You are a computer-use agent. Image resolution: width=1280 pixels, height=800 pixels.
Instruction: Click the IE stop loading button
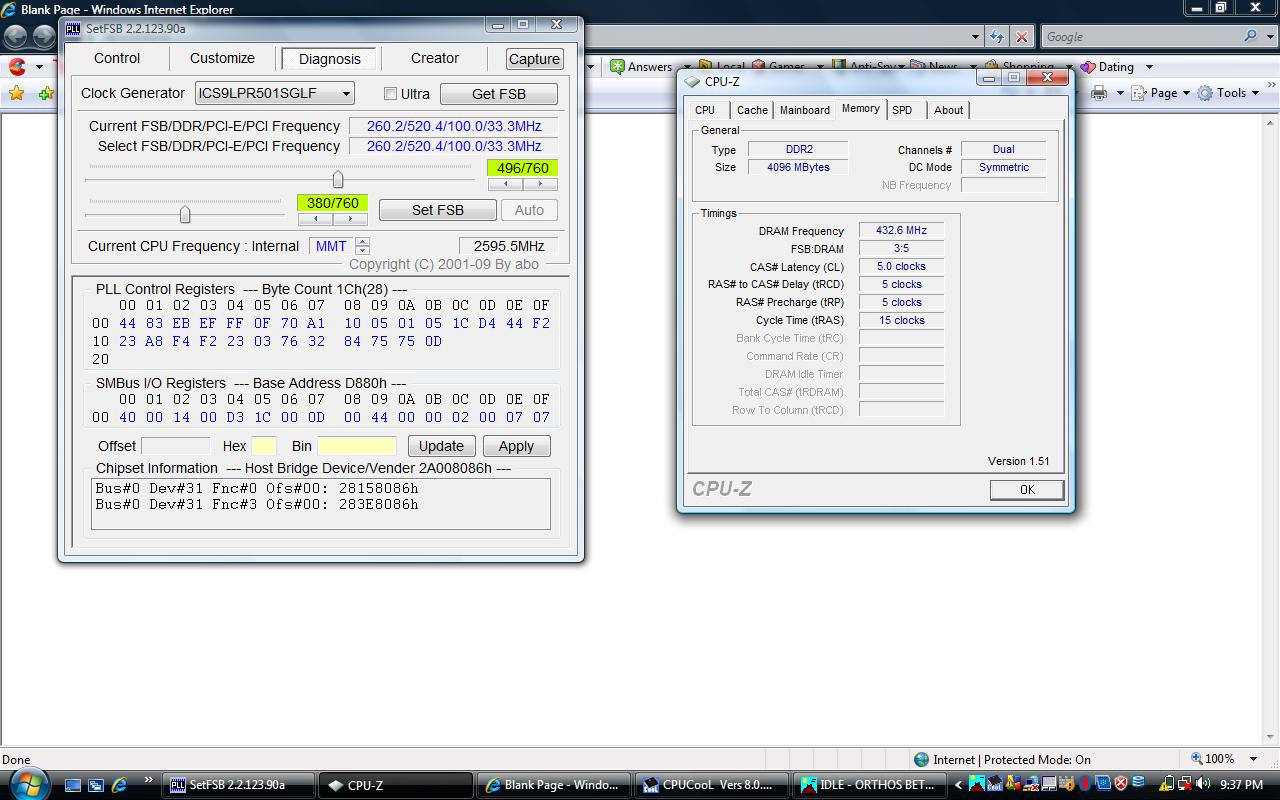(x=1021, y=37)
